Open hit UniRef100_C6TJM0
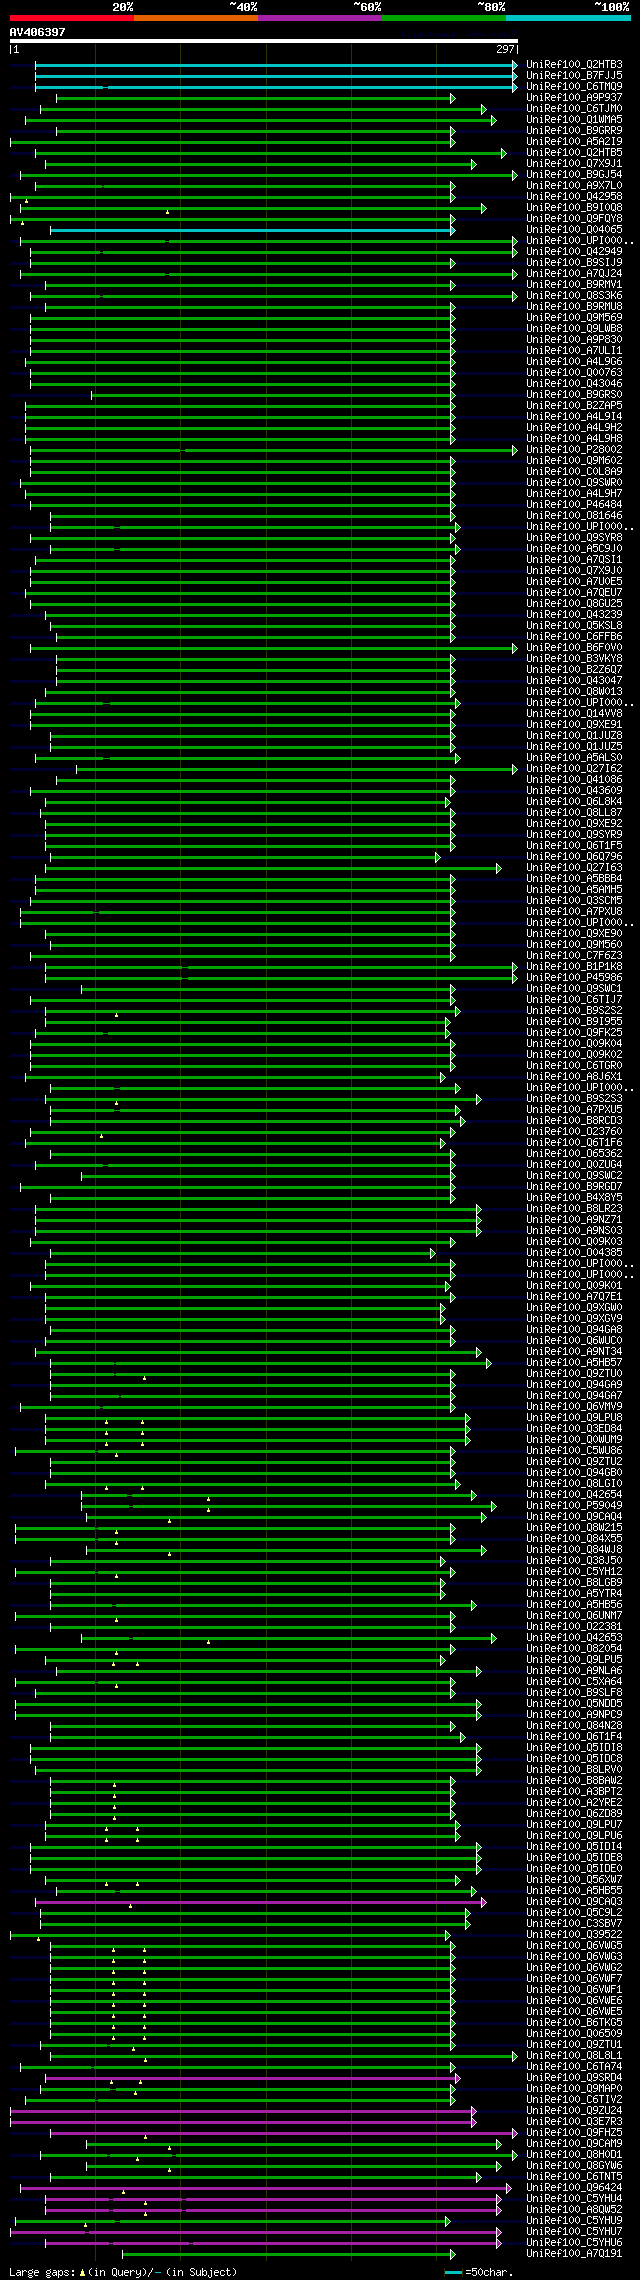640x2280 pixels. [x=574, y=109]
